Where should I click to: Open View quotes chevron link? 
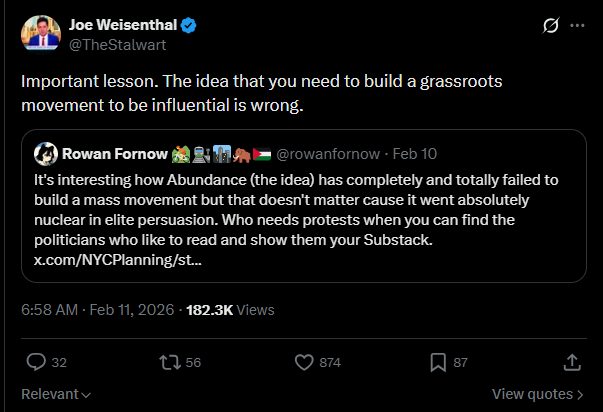coord(538,394)
